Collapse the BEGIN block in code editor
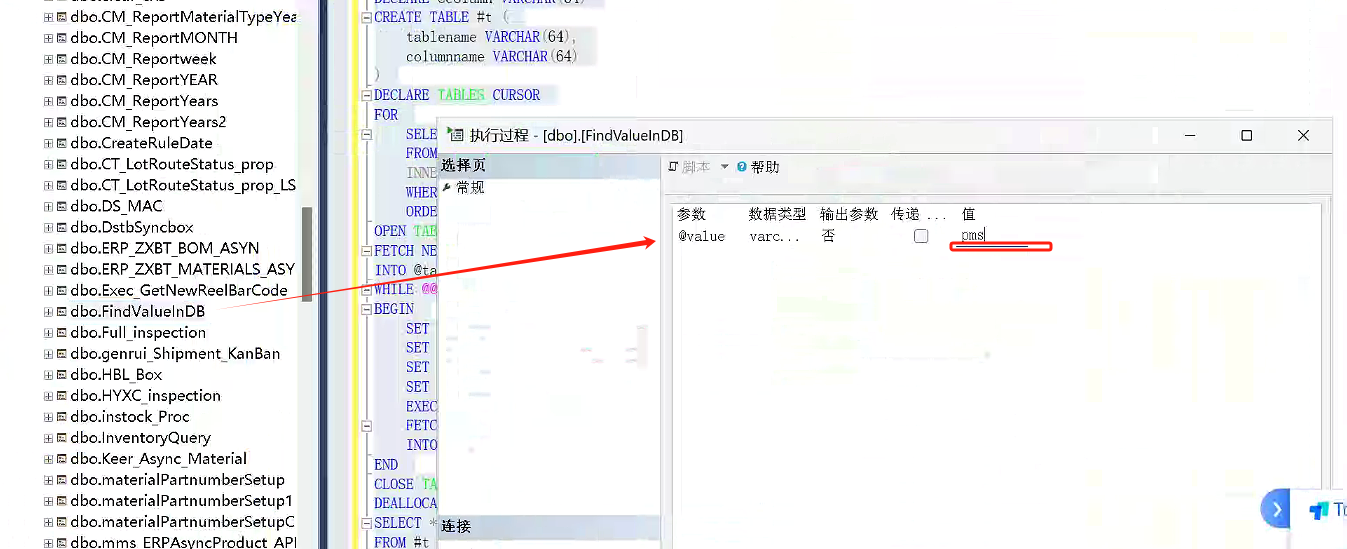This screenshot has height=549, width=1347. [366, 309]
